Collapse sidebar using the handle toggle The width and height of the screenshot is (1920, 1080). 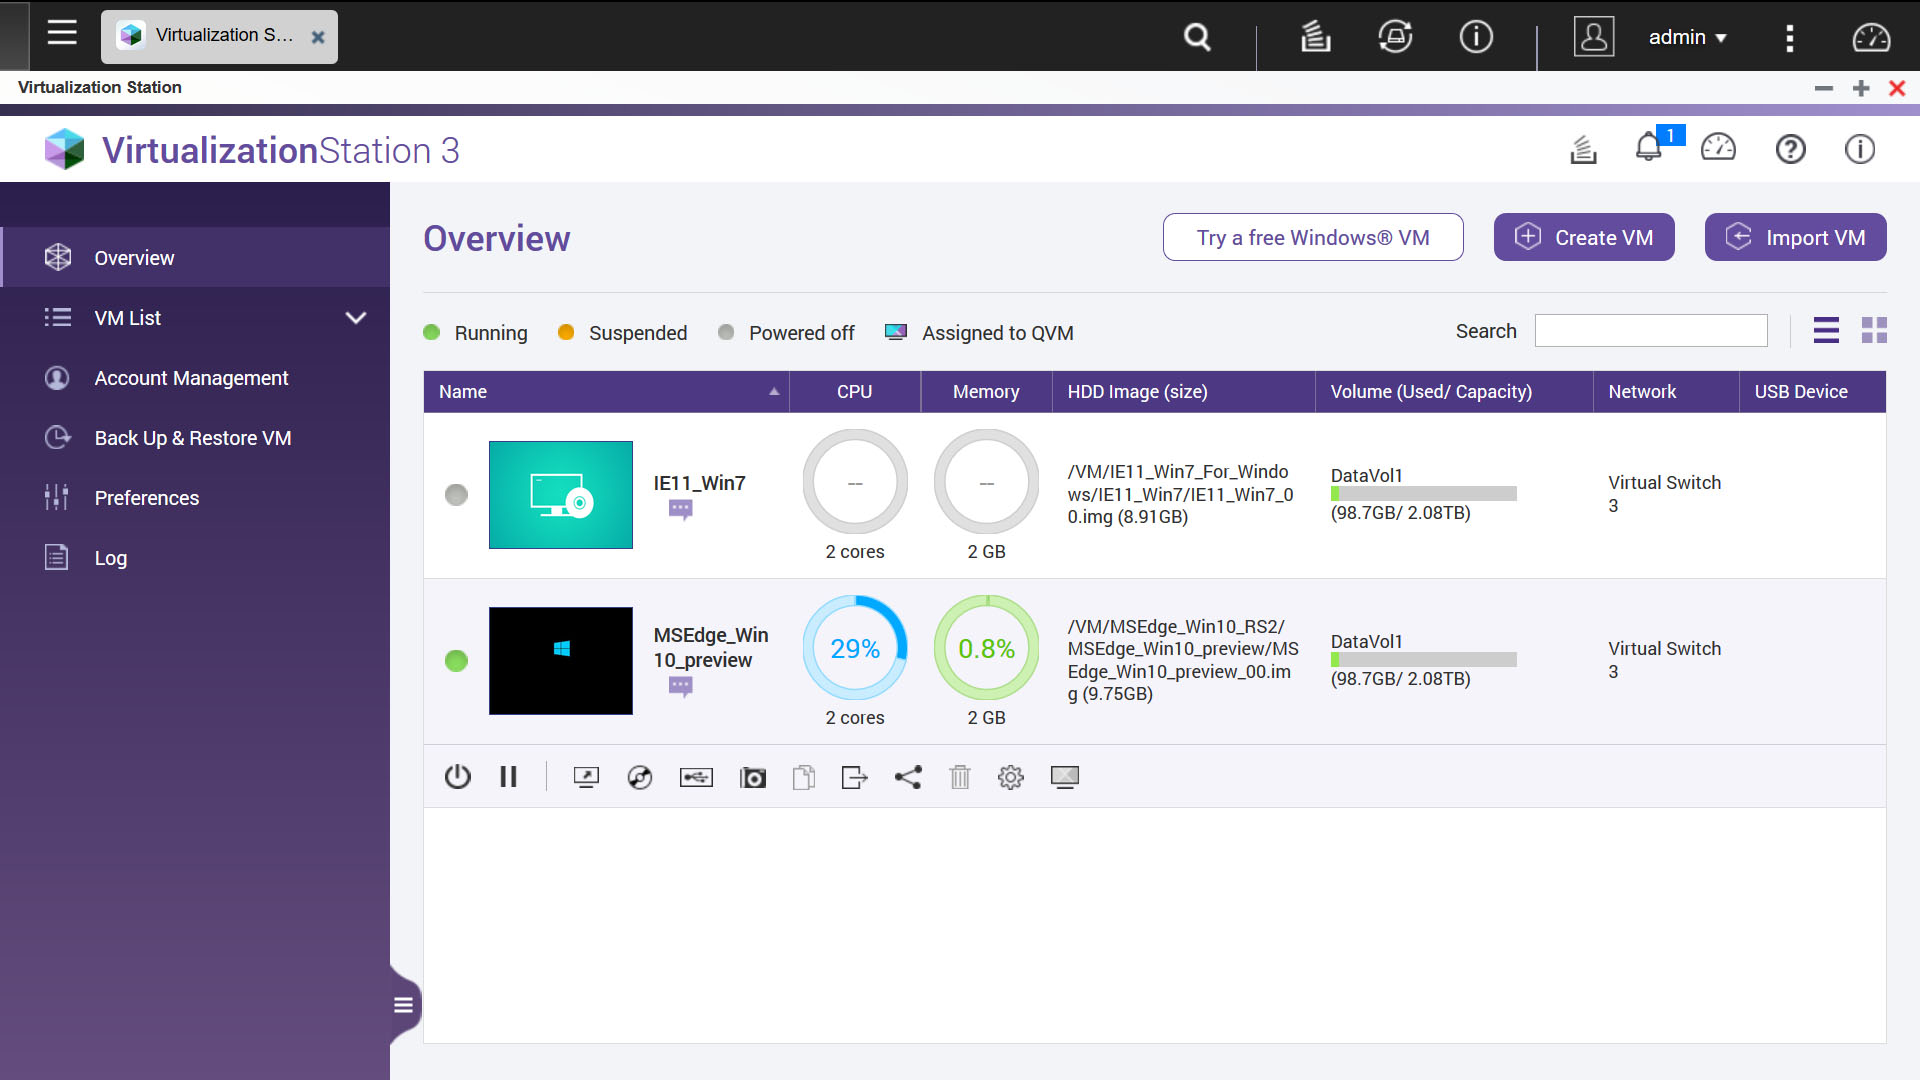pos(403,1005)
